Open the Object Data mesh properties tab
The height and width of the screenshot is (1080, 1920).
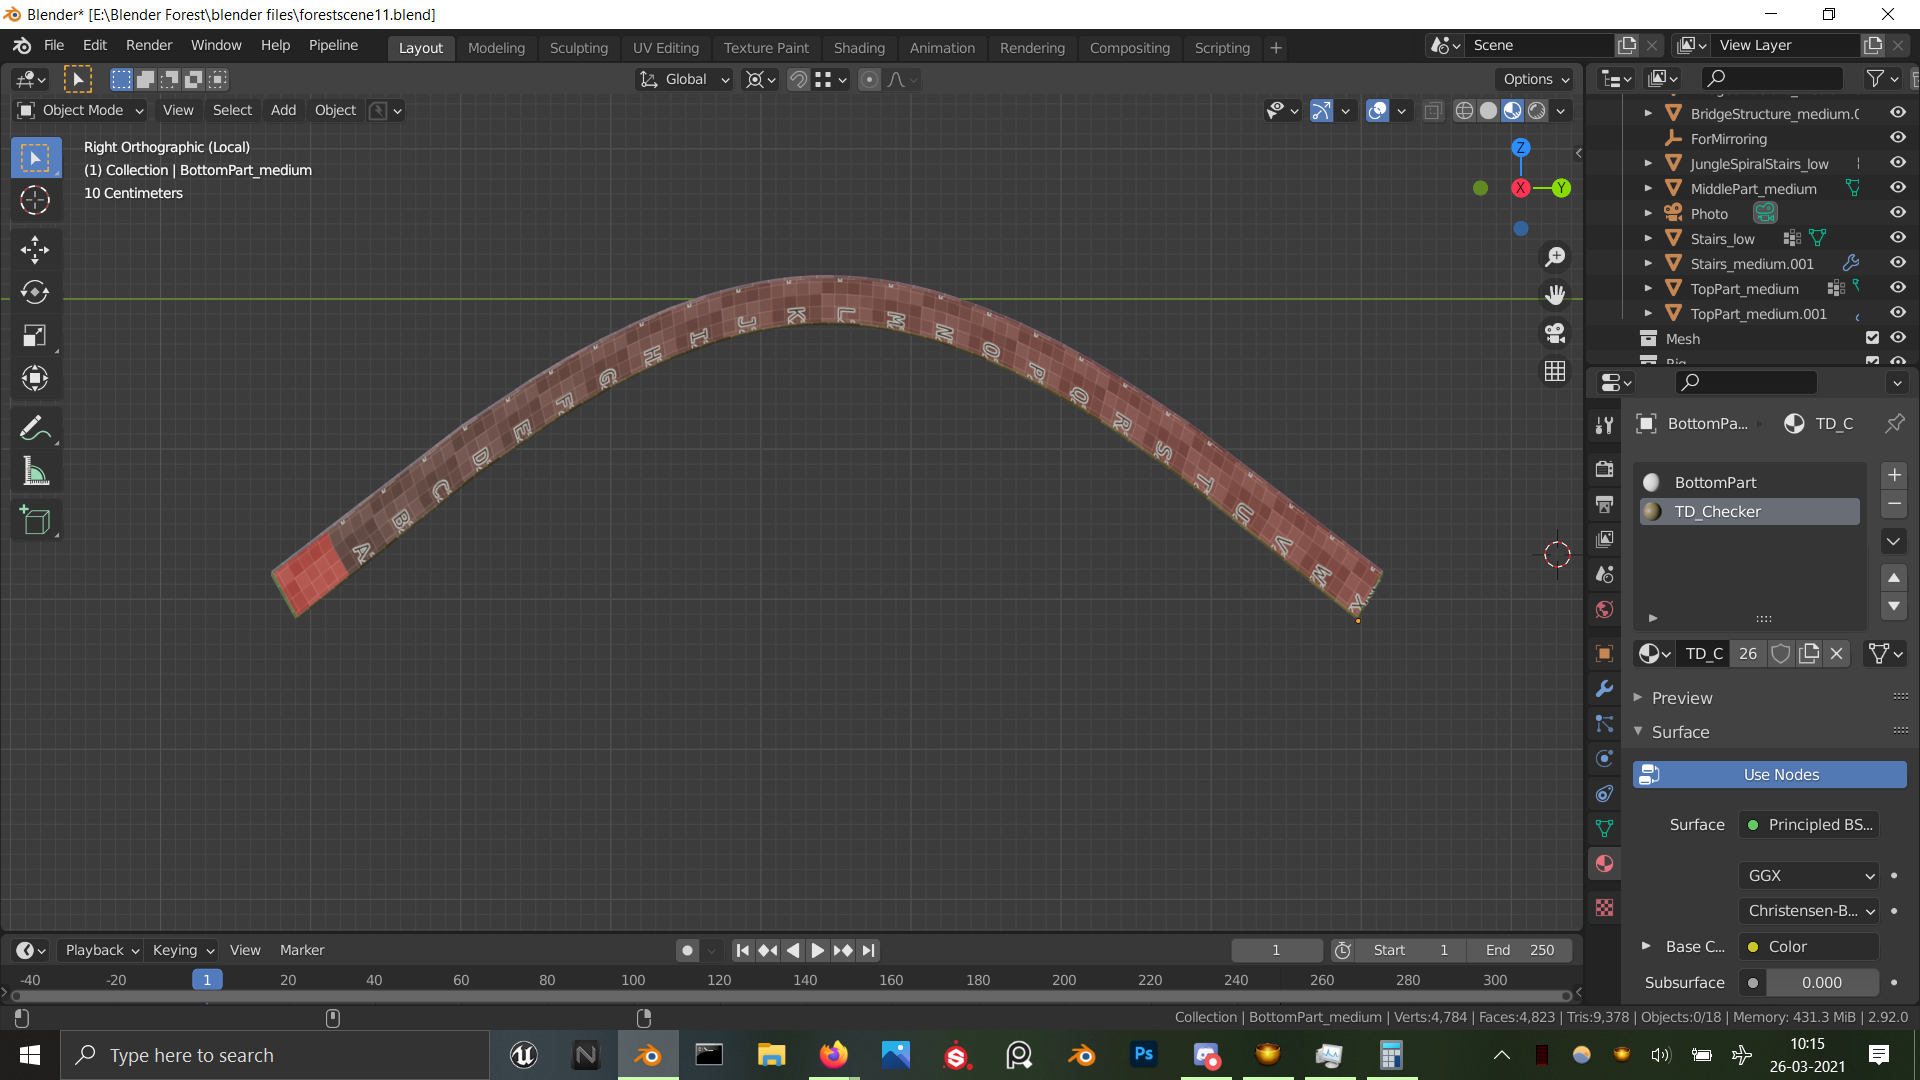pyautogui.click(x=1604, y=829)
